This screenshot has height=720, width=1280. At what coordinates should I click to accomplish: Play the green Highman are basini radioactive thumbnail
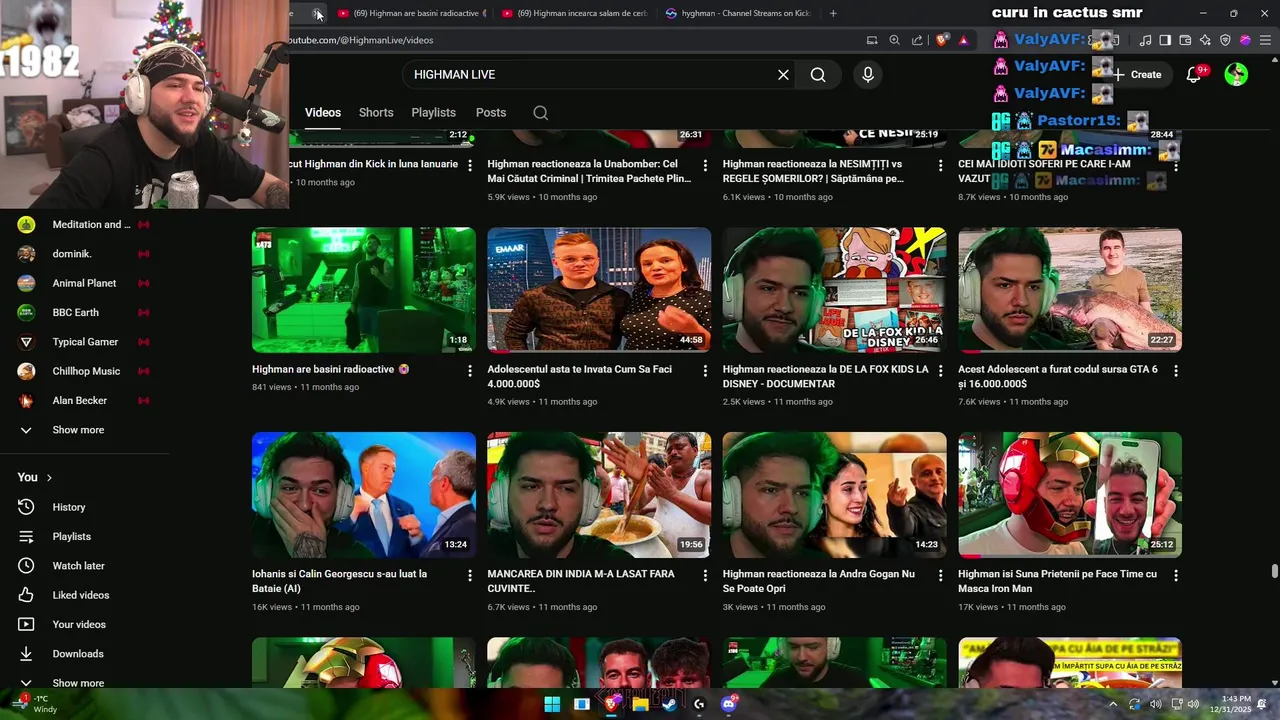pos(364,290)
